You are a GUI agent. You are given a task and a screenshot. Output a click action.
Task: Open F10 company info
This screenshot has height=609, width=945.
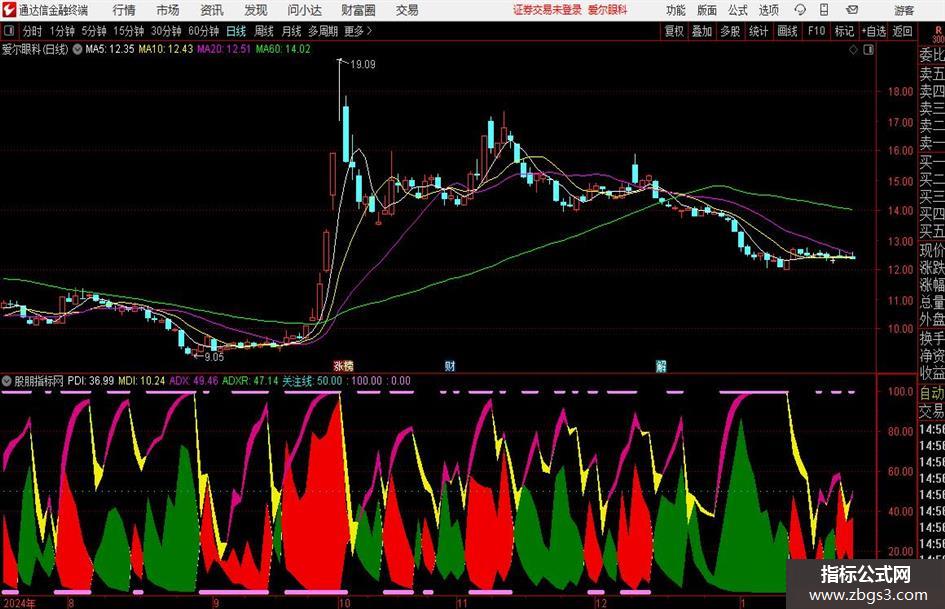point(817,31)
